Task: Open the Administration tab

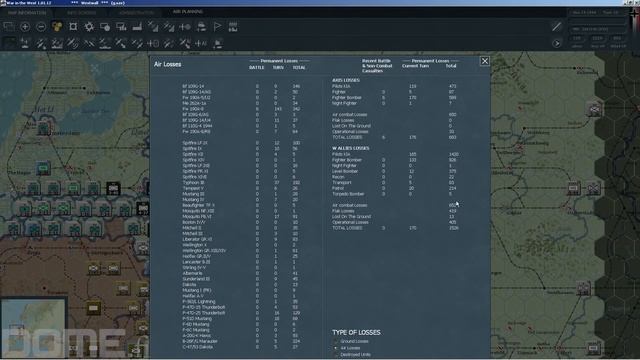Action: (x=136, y=13)
